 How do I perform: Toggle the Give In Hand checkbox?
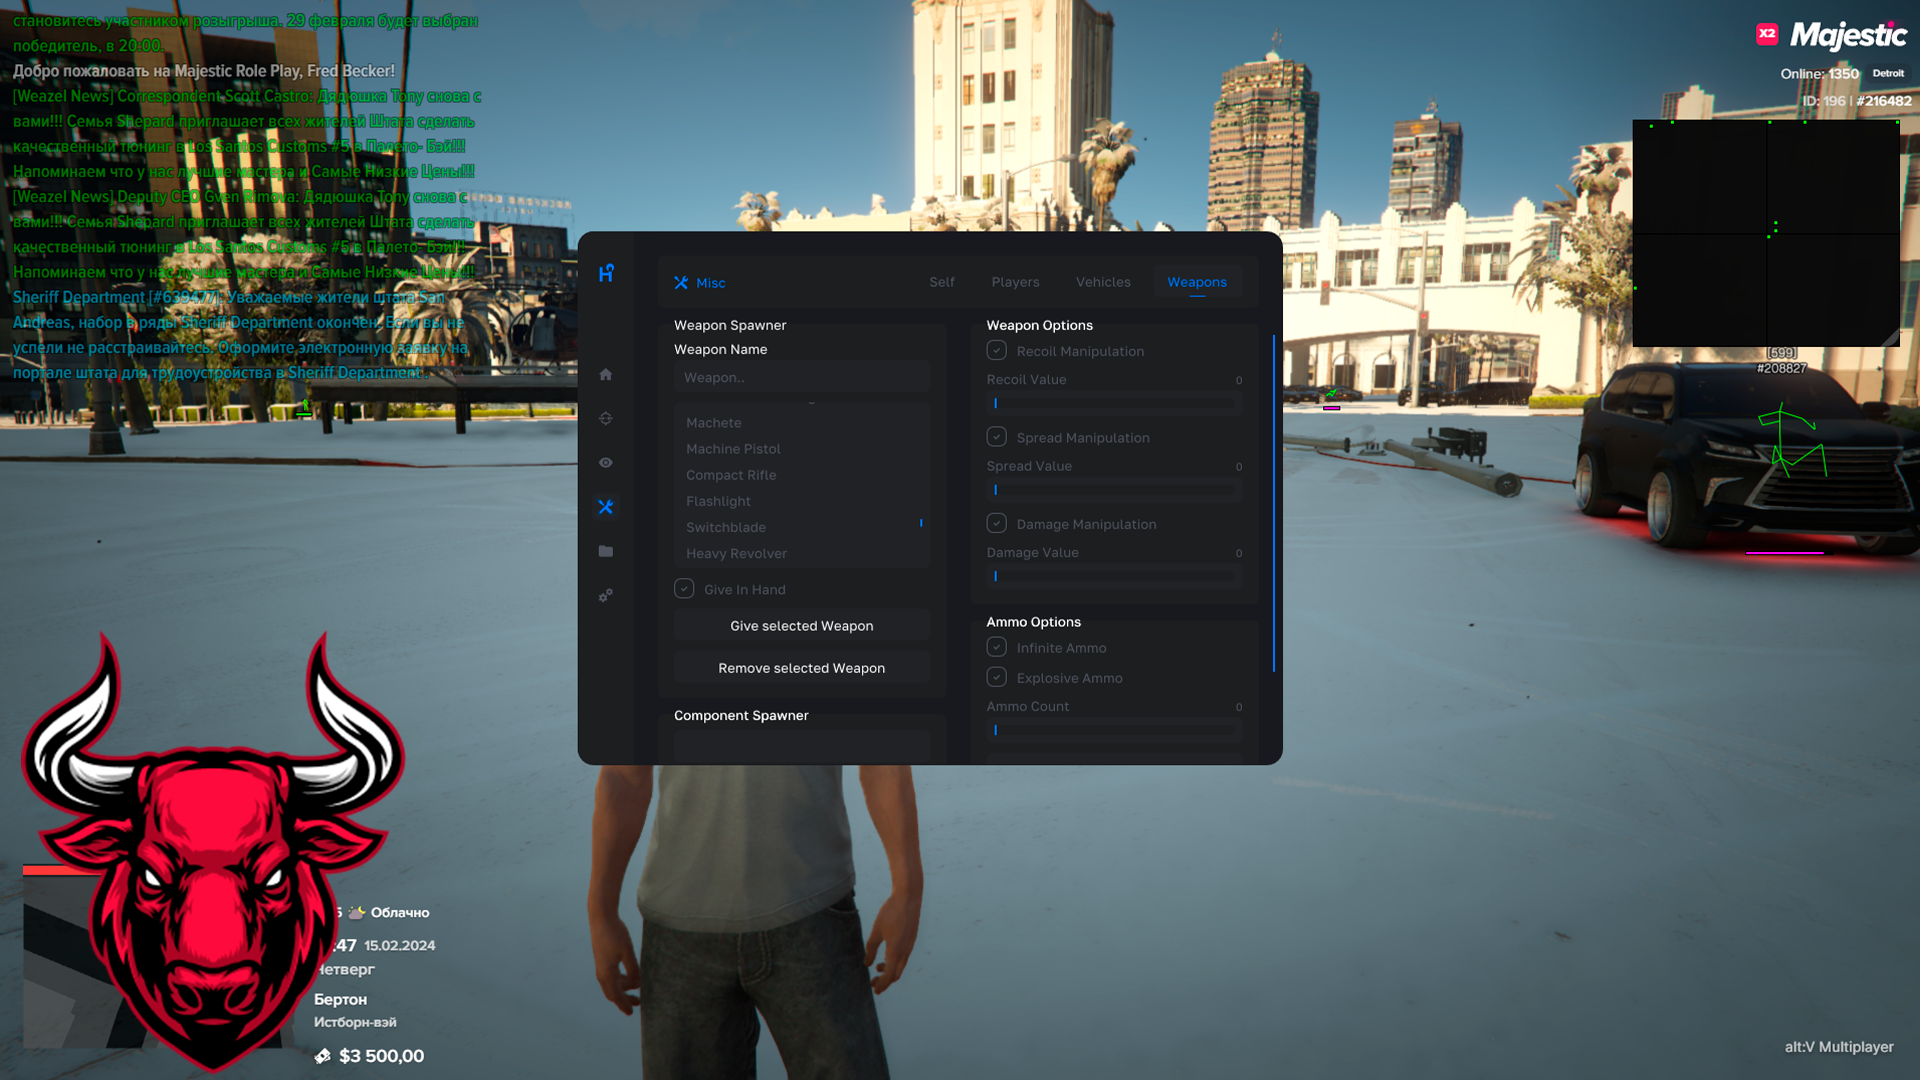coord(684,589)
